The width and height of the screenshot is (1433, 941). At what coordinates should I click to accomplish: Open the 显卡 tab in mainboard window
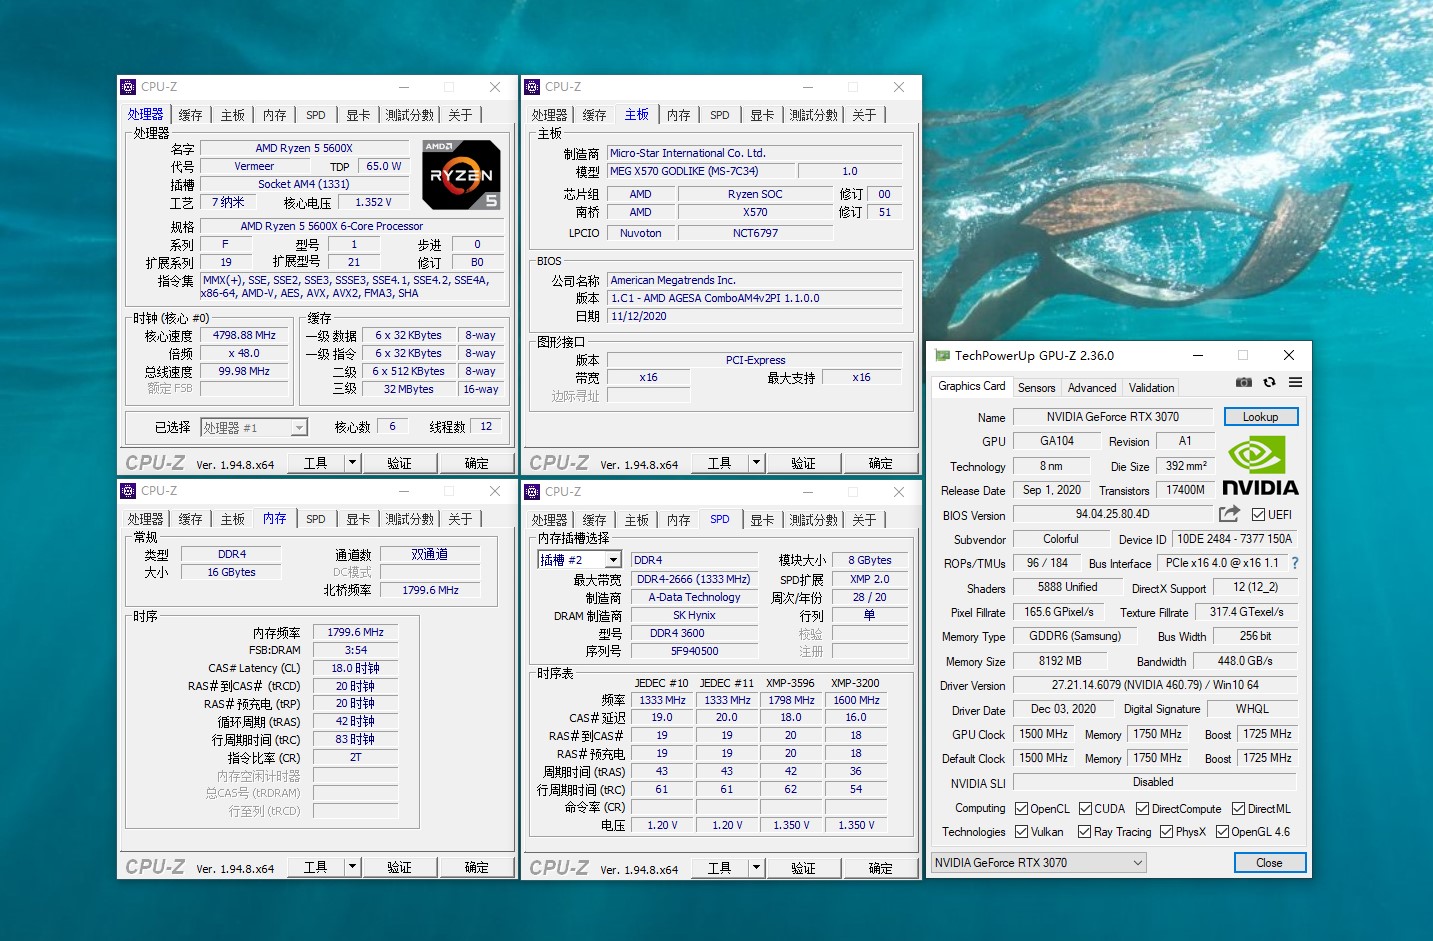pyautogui.click(x=762, y=115)
